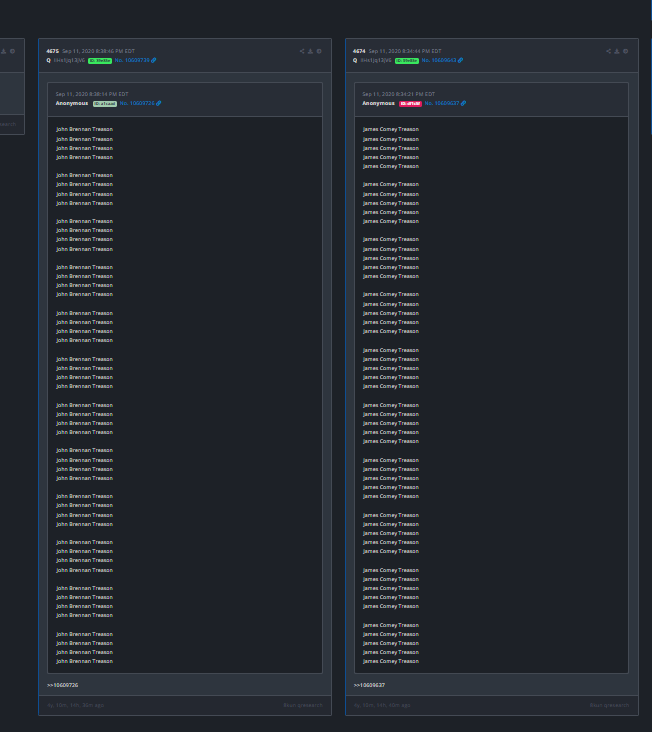Click the share icon on post 4674
This screenshot has width=652, height=732.
coord(609,51)
